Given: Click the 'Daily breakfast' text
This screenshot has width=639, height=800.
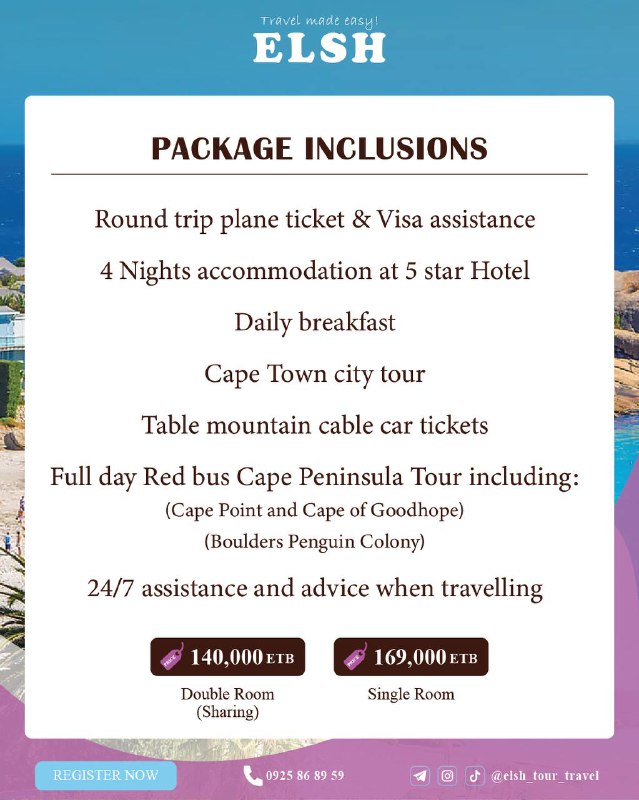Looking at the screenshot, I should (315, 322).
